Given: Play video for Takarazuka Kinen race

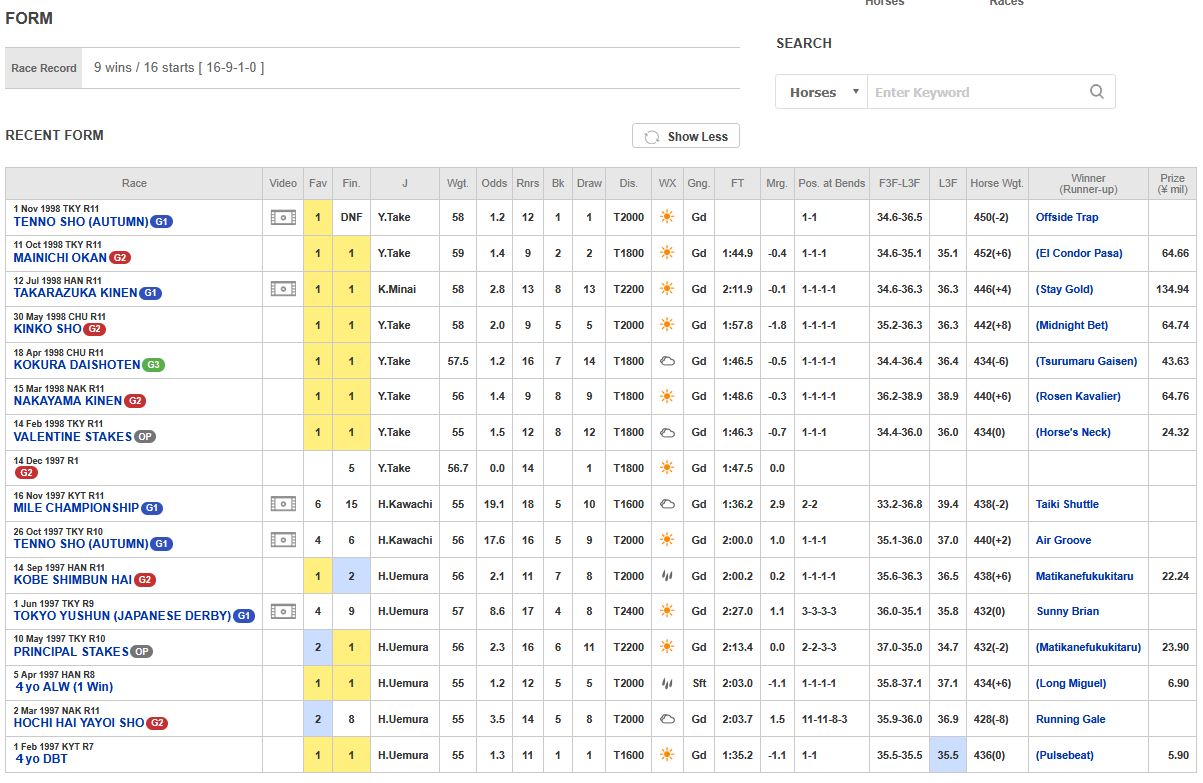Looking at the screenshot, I should (283, 289).
